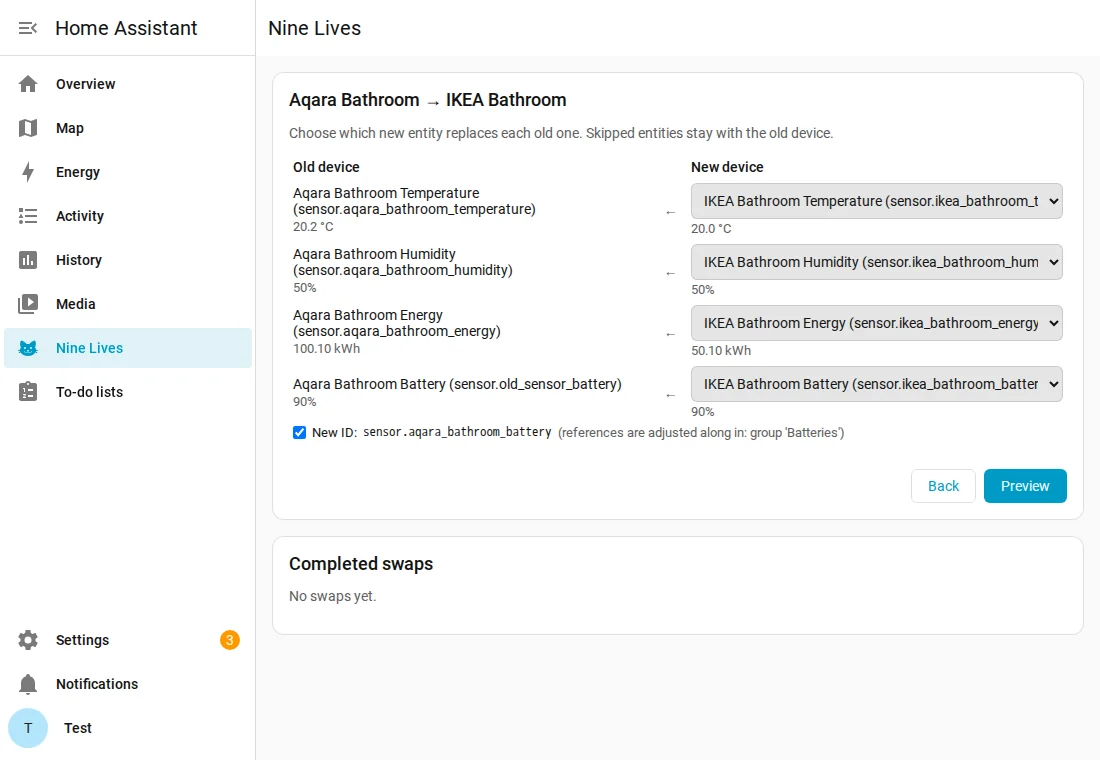The width and height of the screenshot is (1100, 760).
Task: Click the Activity list icon
Action: [27, 216]
